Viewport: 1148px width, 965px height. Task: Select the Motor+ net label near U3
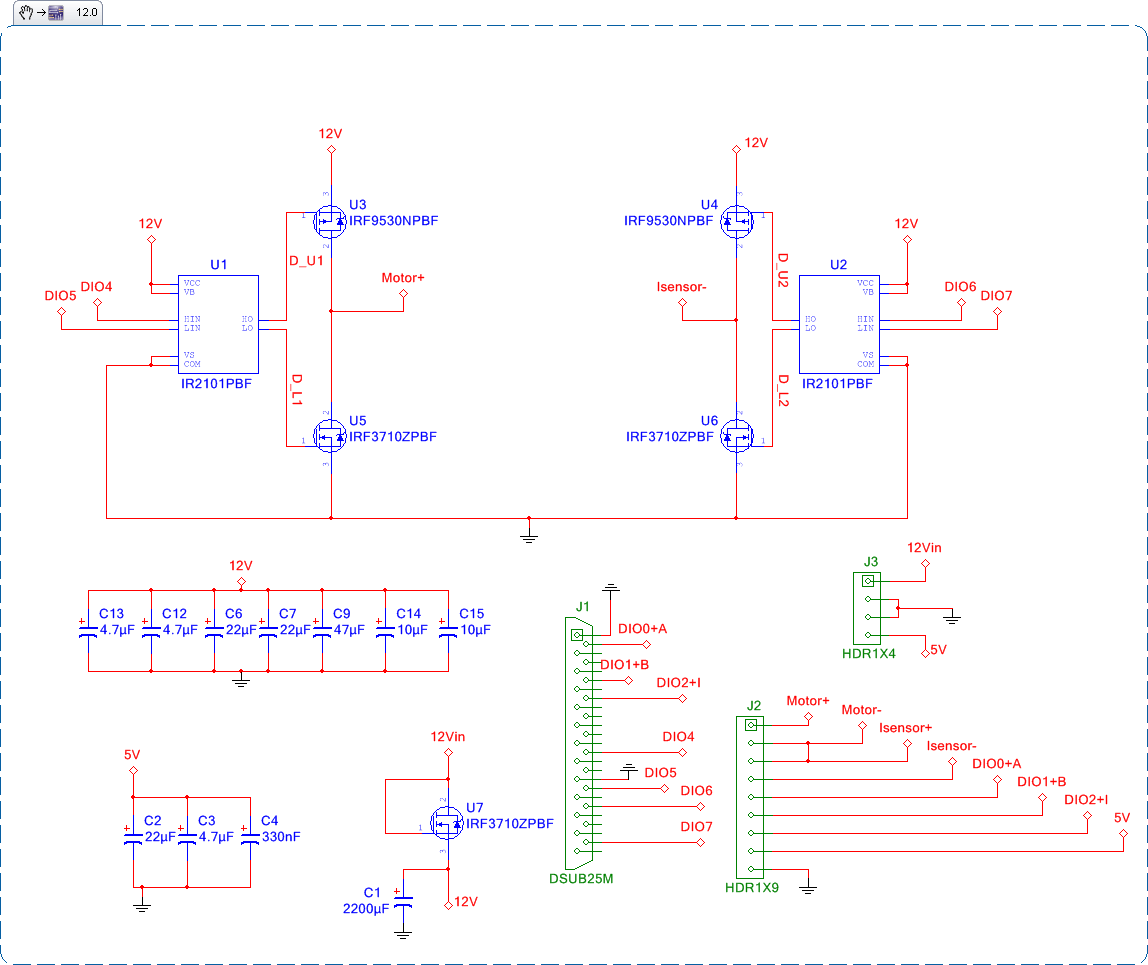coord(401,279)
